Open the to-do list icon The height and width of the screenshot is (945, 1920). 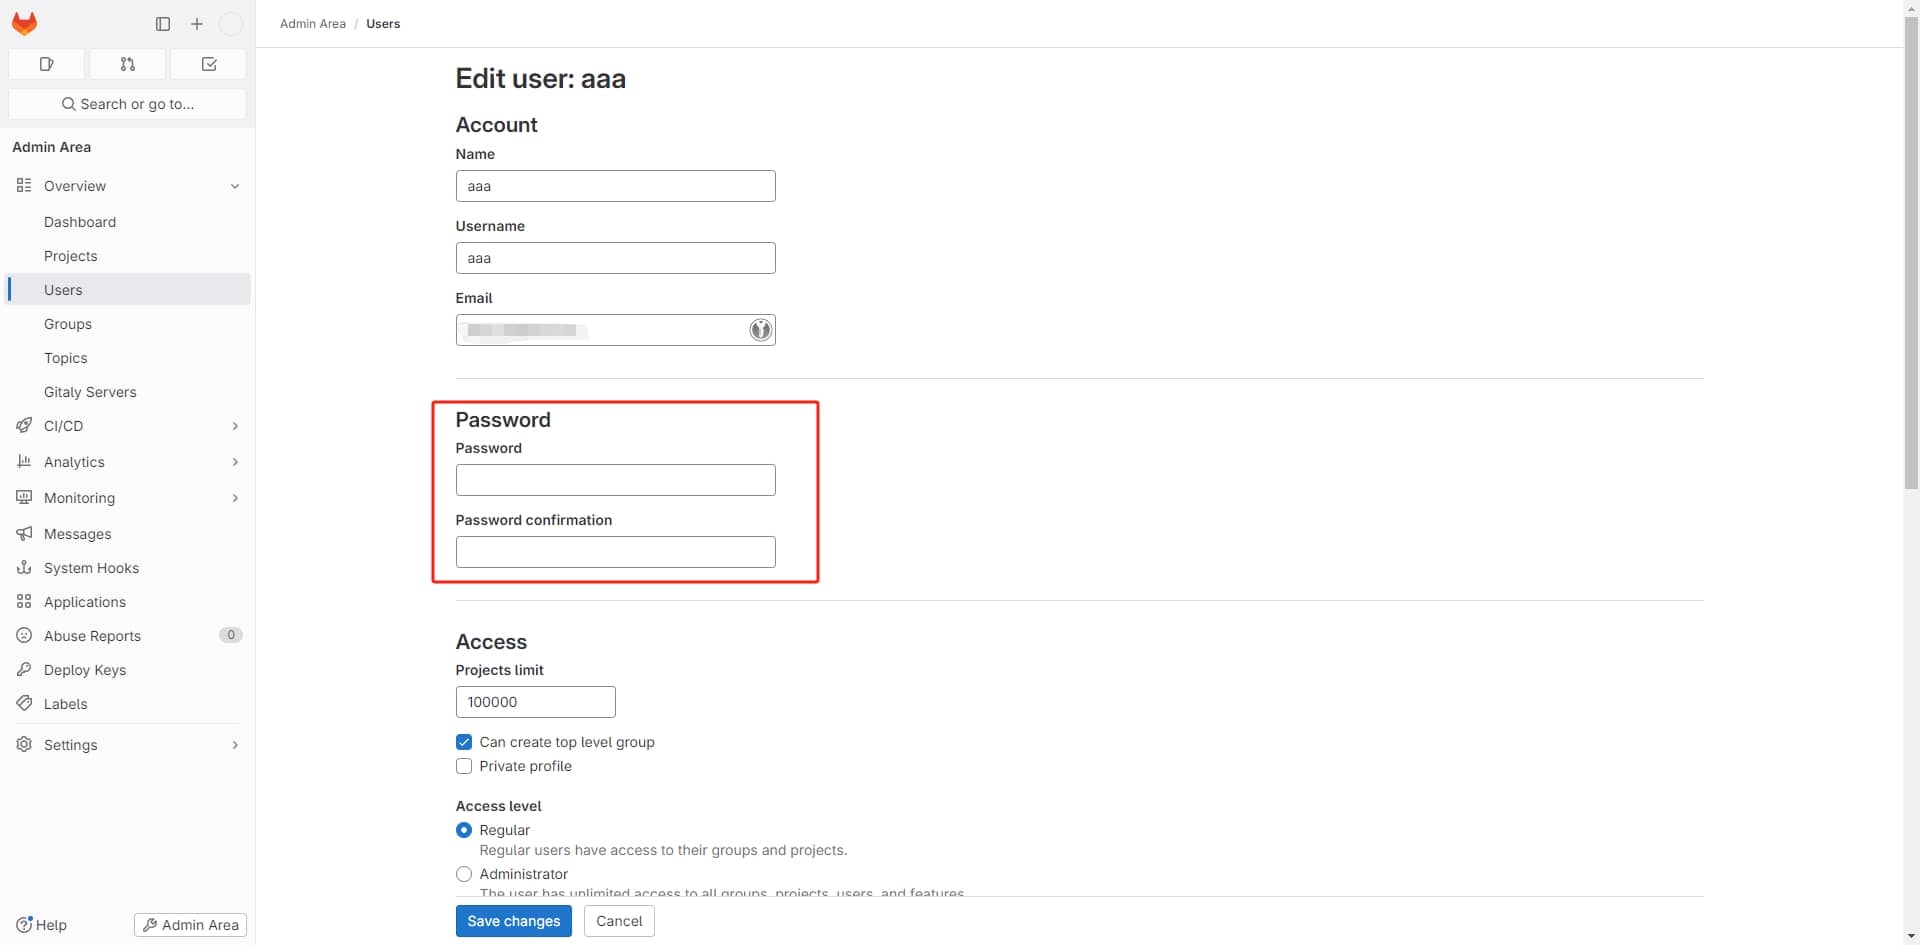click(x=209, y=64)
